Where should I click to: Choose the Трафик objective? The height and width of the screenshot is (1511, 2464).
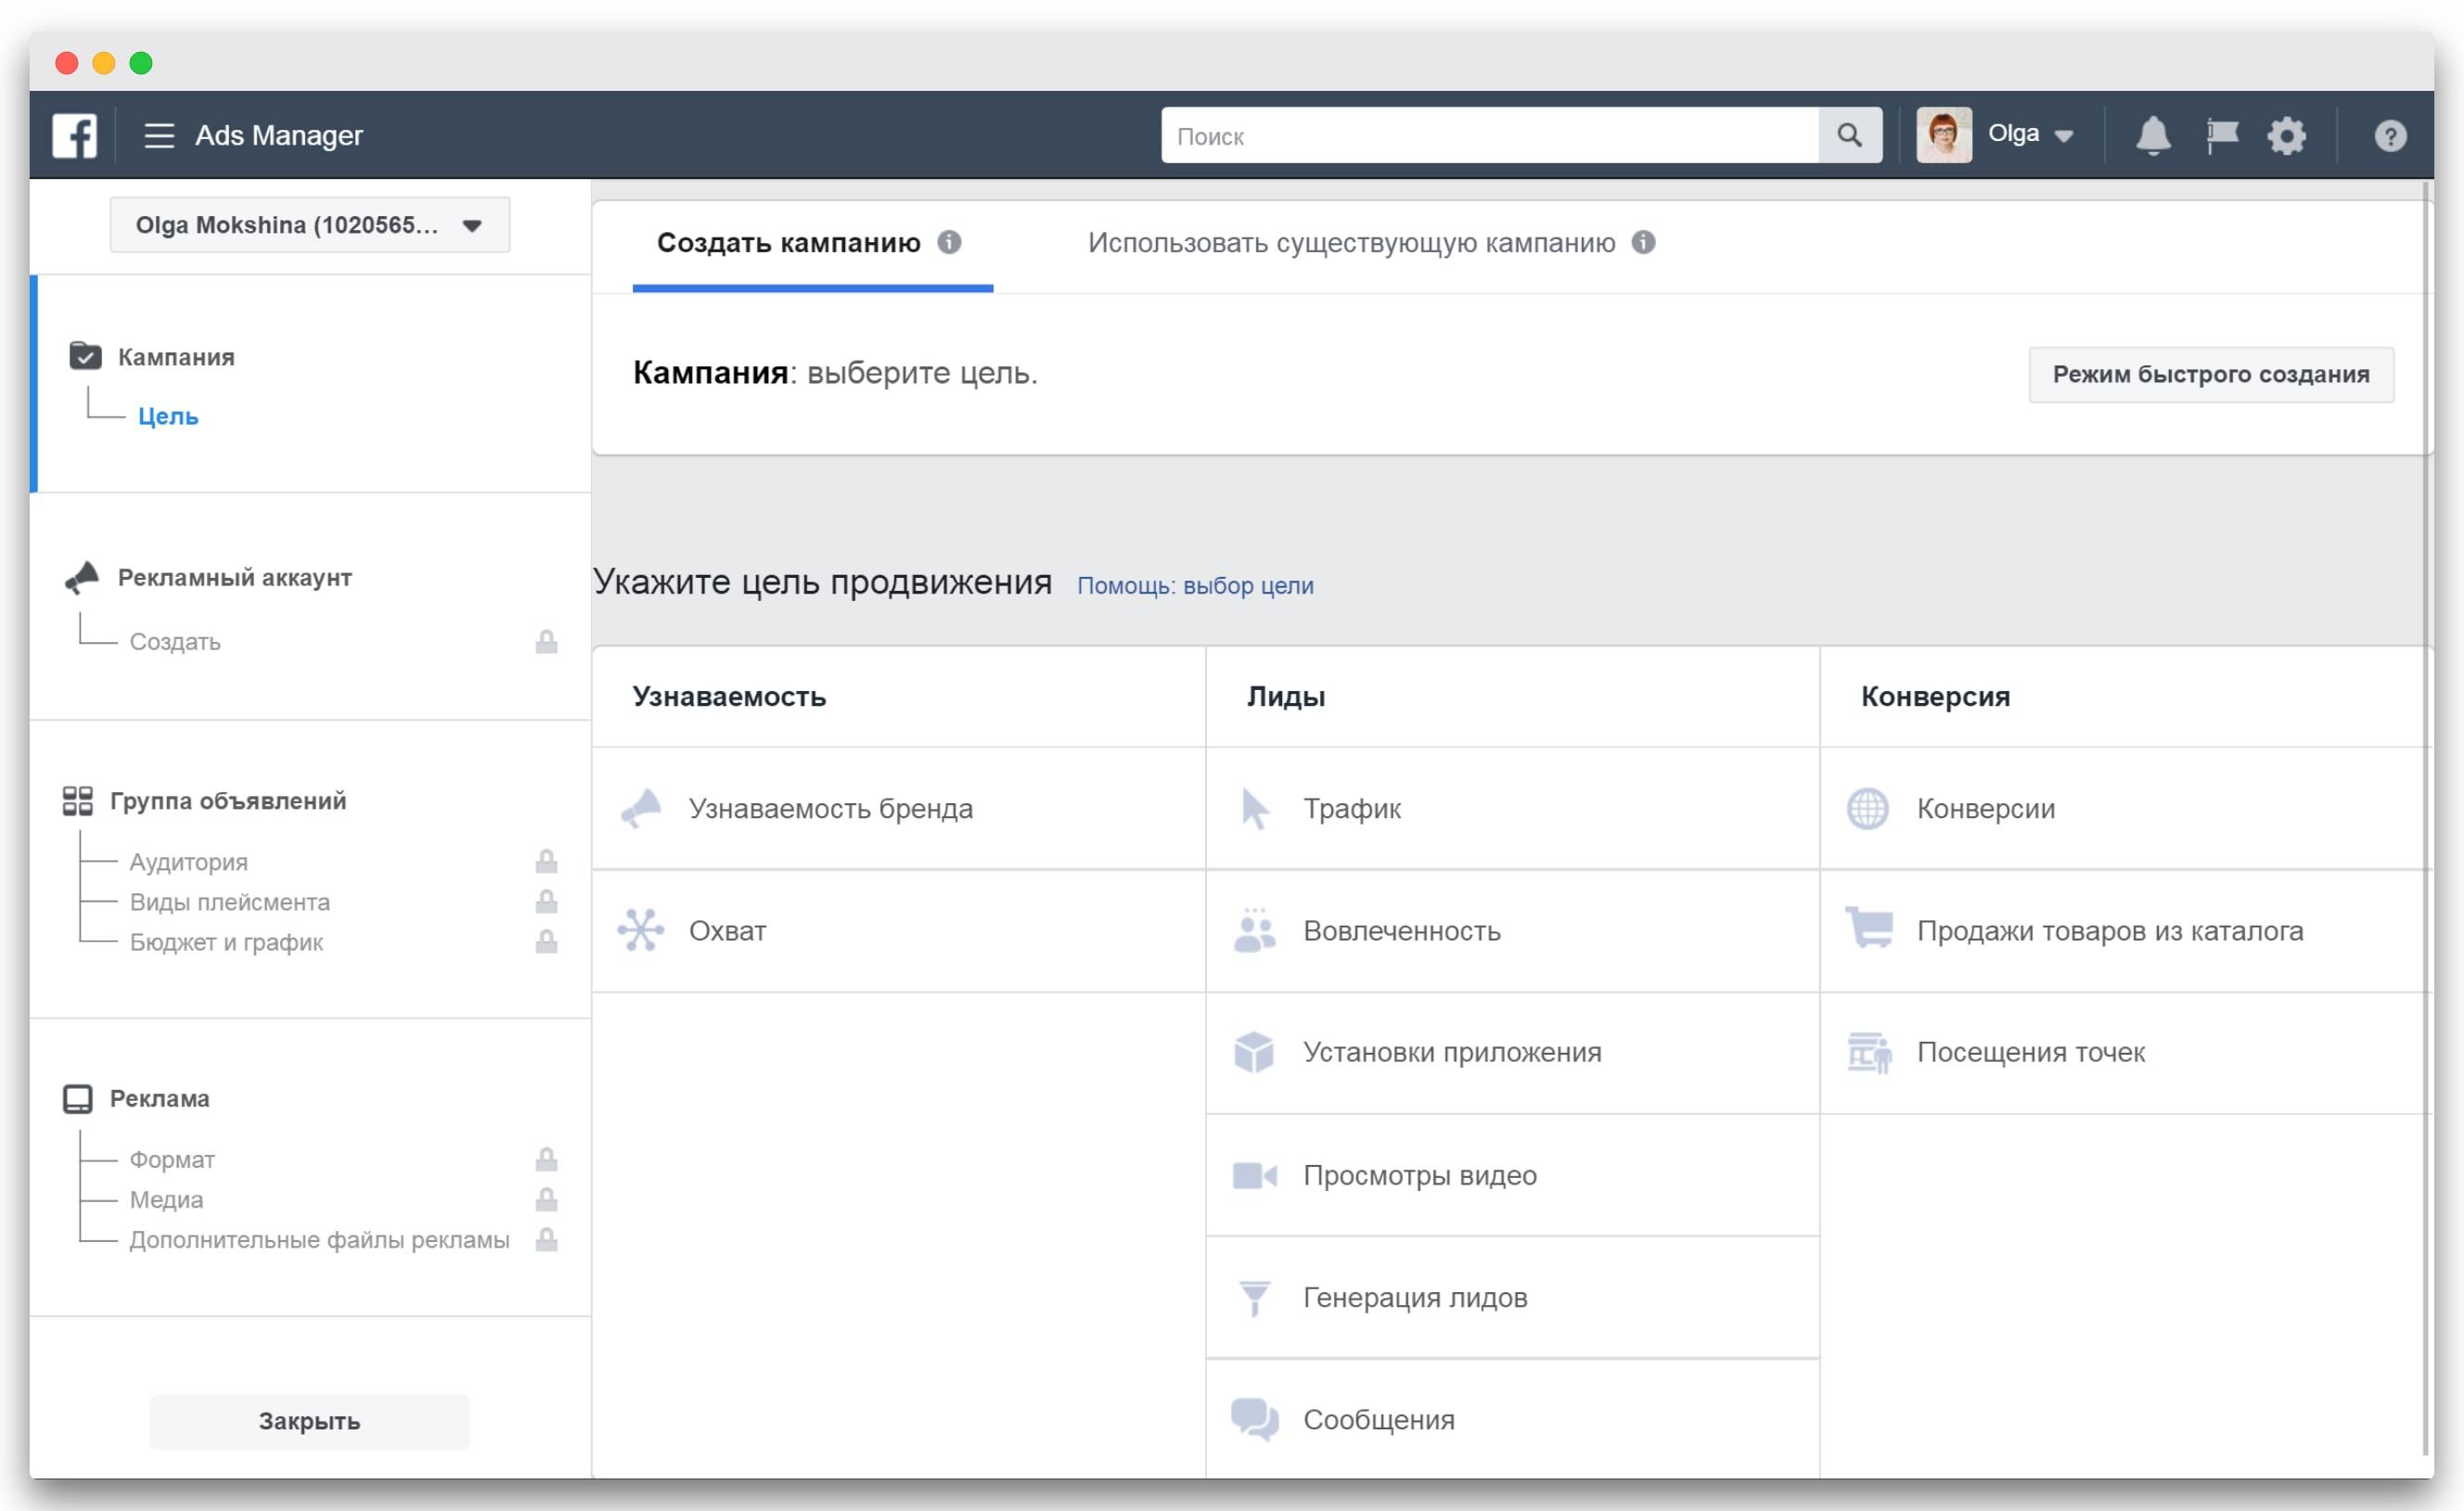tap(1512, 808)
